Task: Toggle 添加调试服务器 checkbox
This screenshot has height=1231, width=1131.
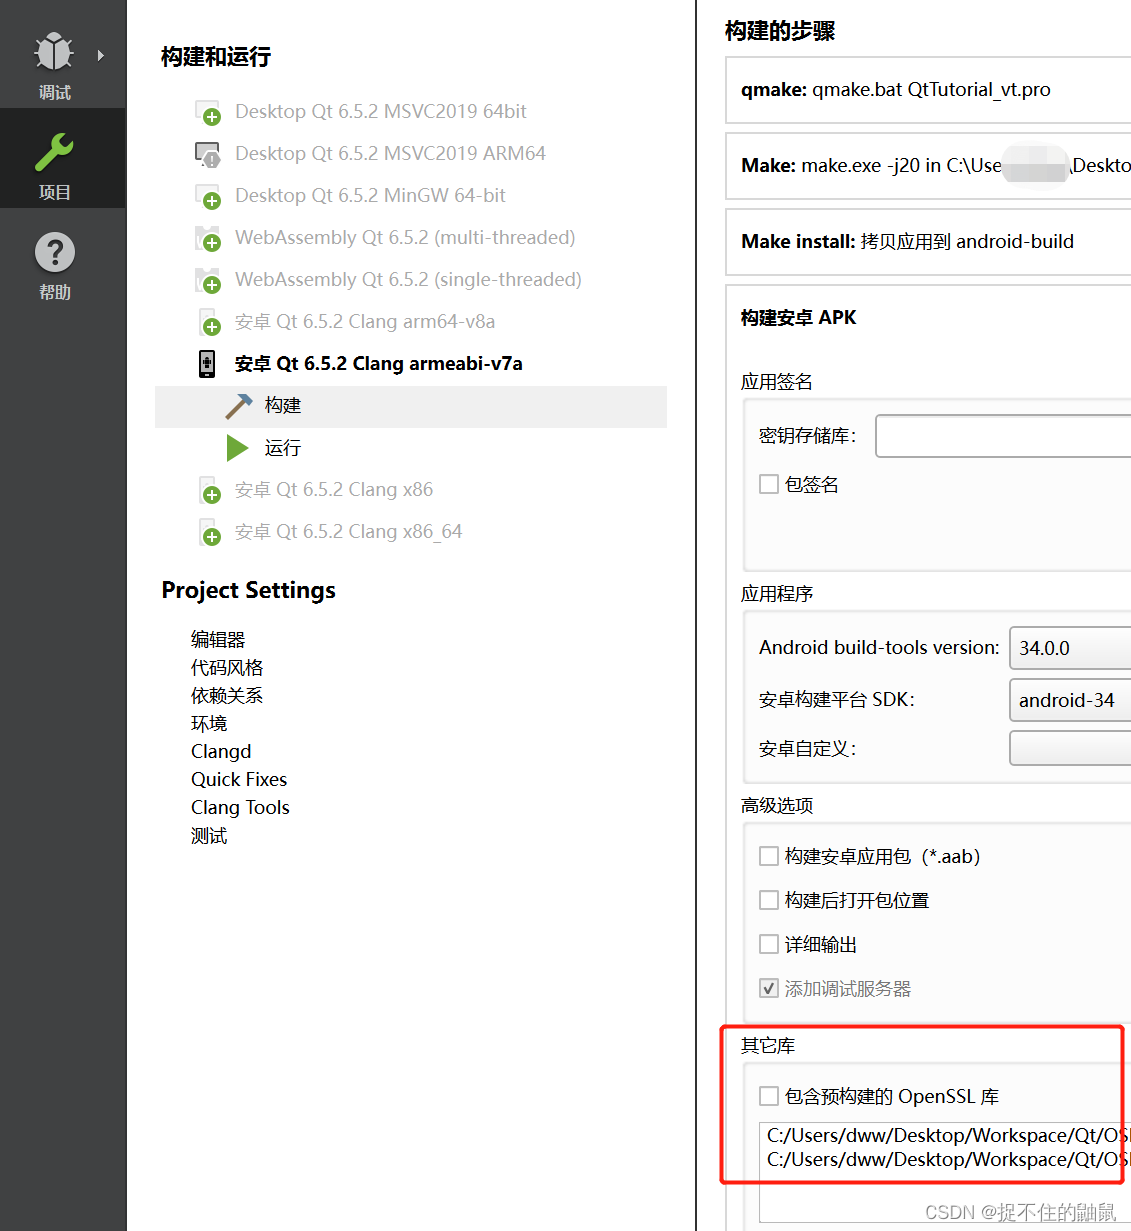Action: pyautogui.click(x=769, y=988)
